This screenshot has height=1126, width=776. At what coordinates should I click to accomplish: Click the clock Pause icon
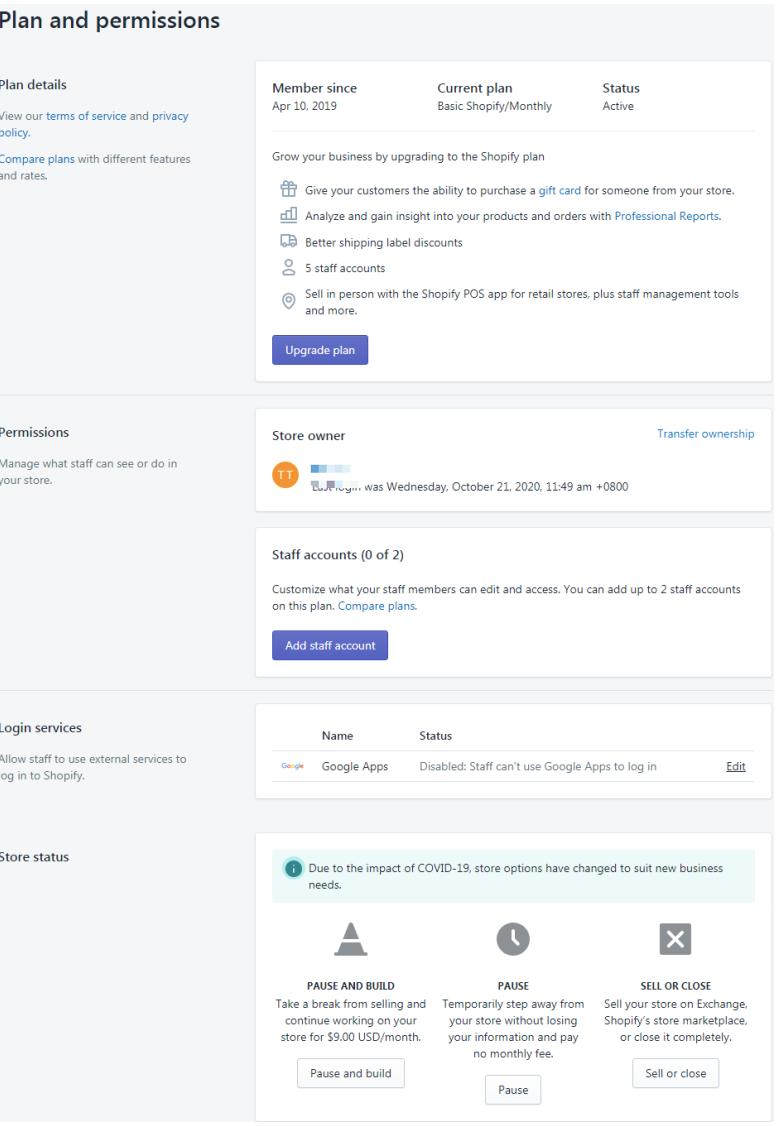point(513,939)
